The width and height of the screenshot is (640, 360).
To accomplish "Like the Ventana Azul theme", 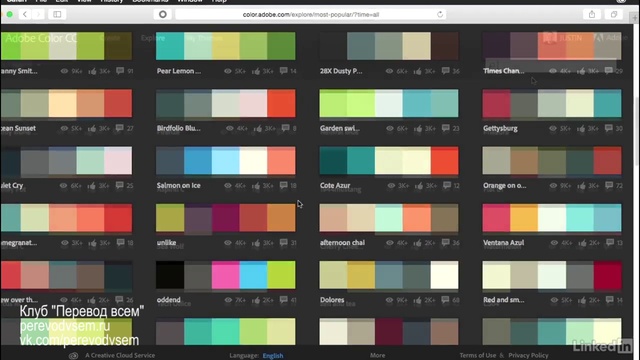I will click(x=582, y=243).
